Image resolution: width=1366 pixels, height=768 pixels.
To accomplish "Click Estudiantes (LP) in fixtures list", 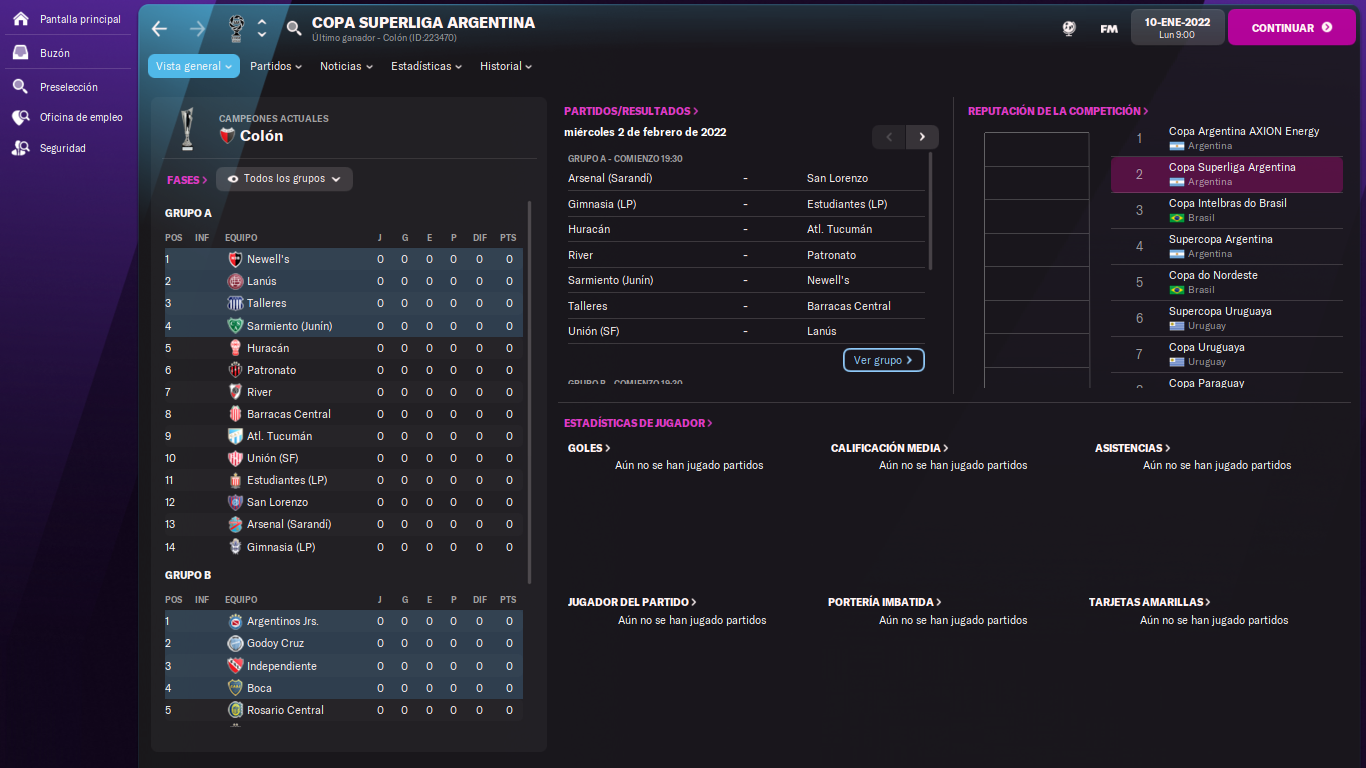I will (847, 204).
